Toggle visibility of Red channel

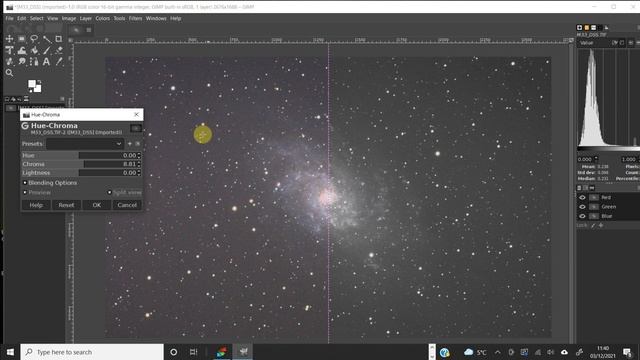(x=582, y=198)
